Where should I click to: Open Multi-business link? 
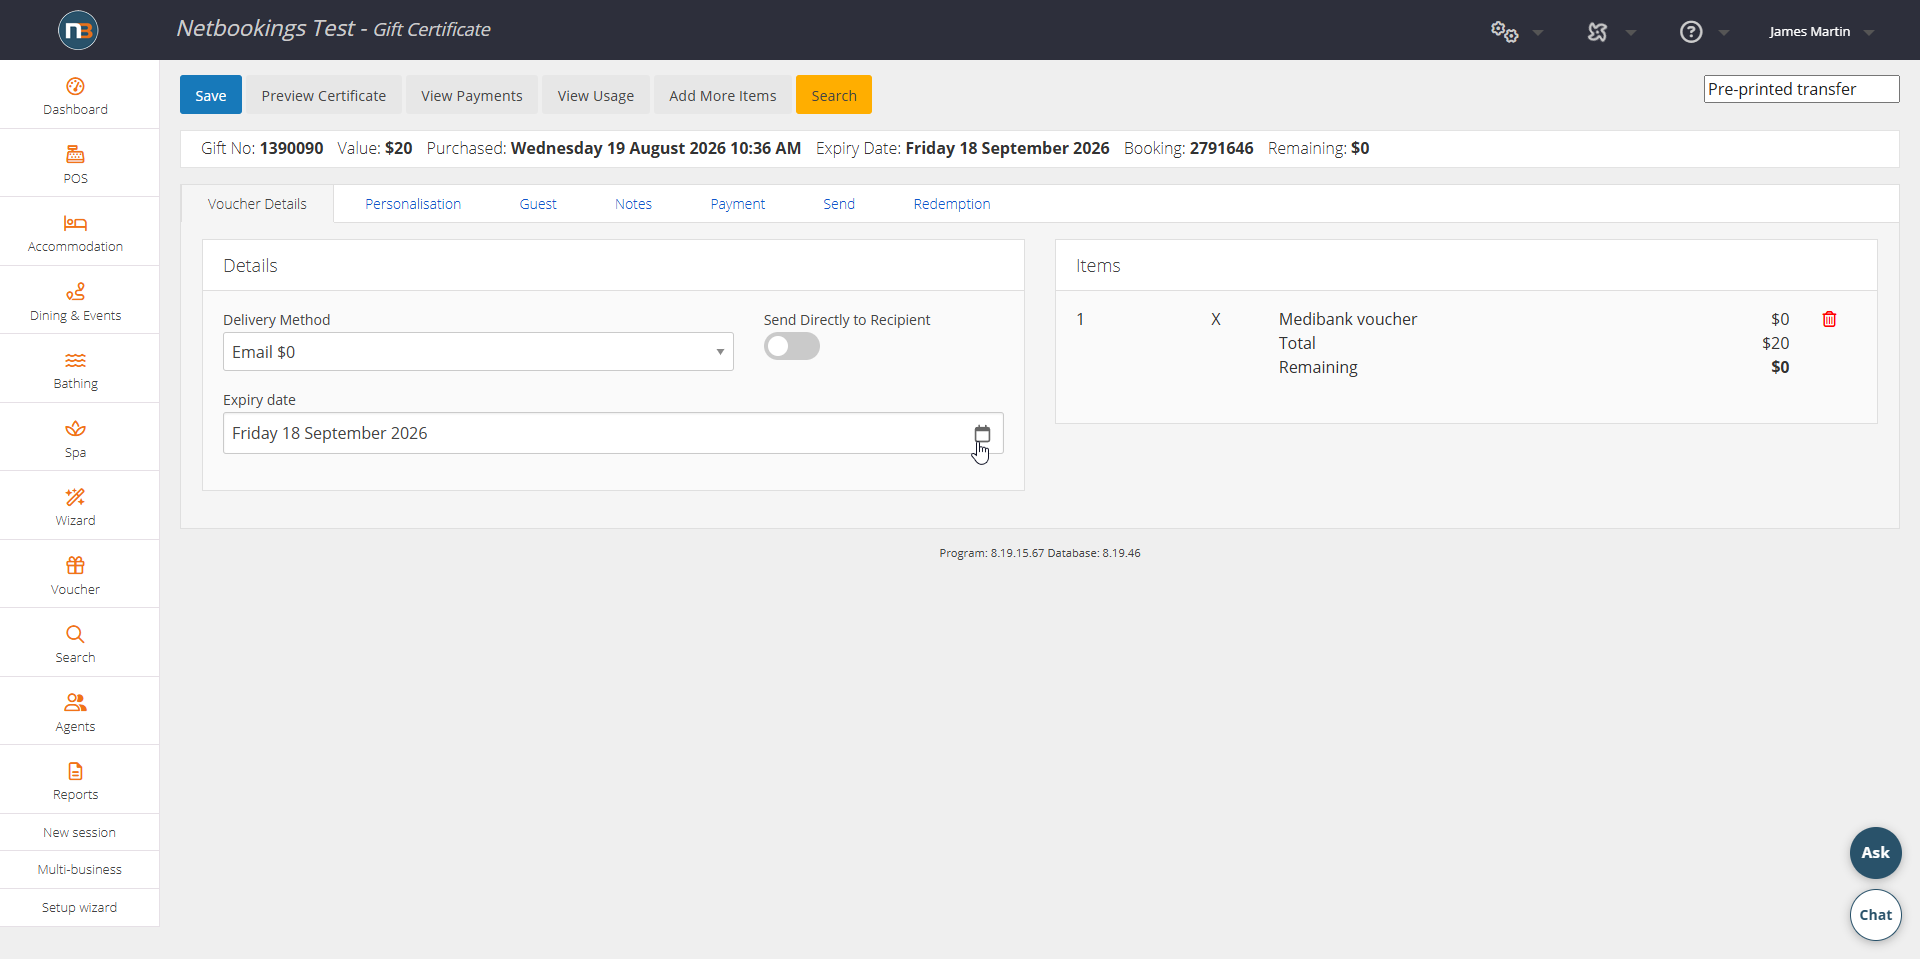(x=79, y=870)
